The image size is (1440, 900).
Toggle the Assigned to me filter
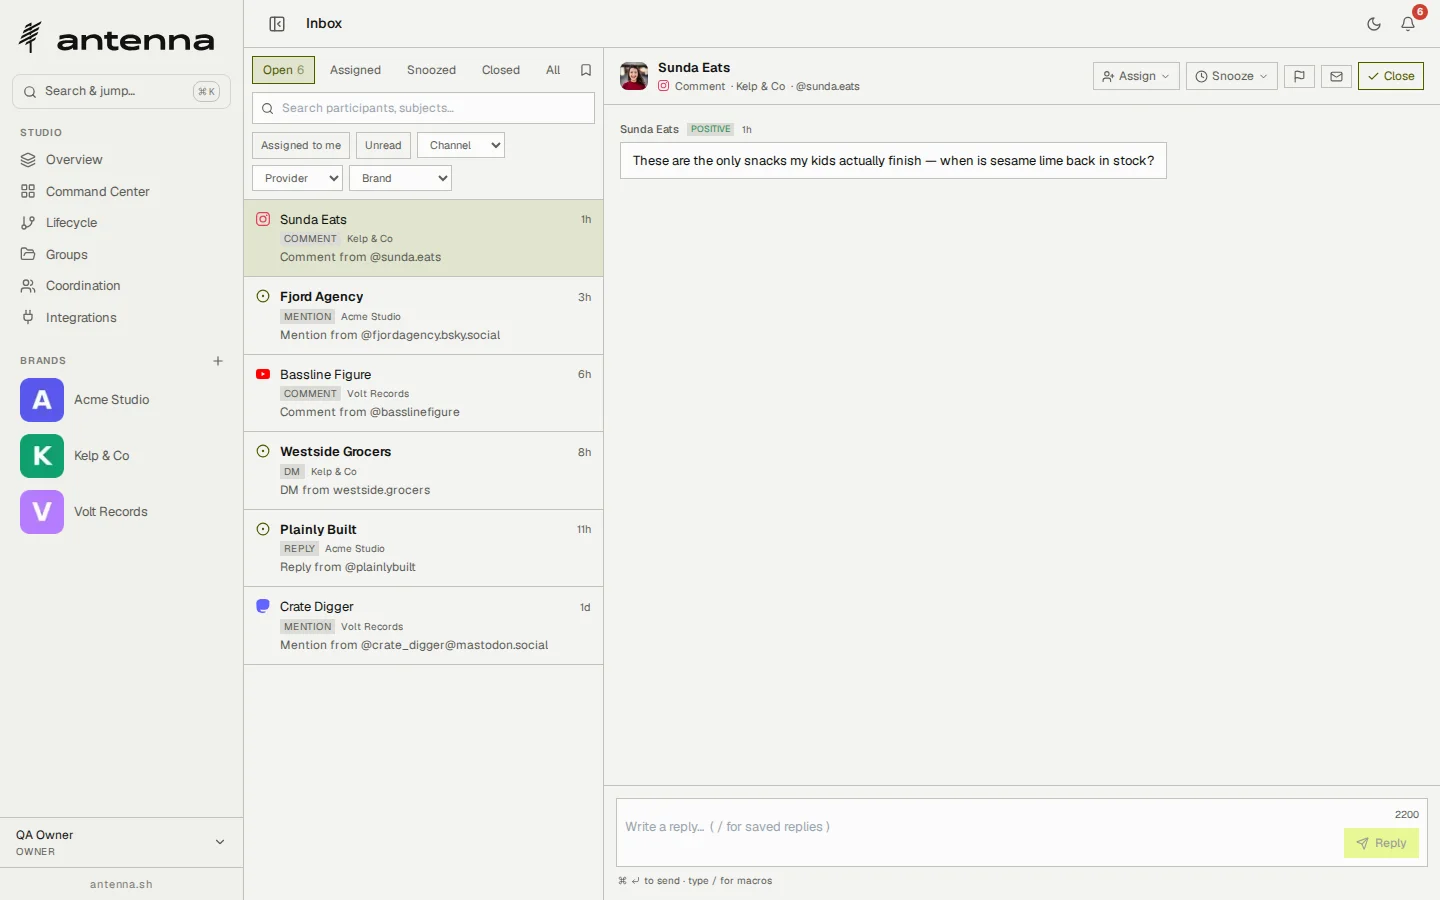[301, 145]
